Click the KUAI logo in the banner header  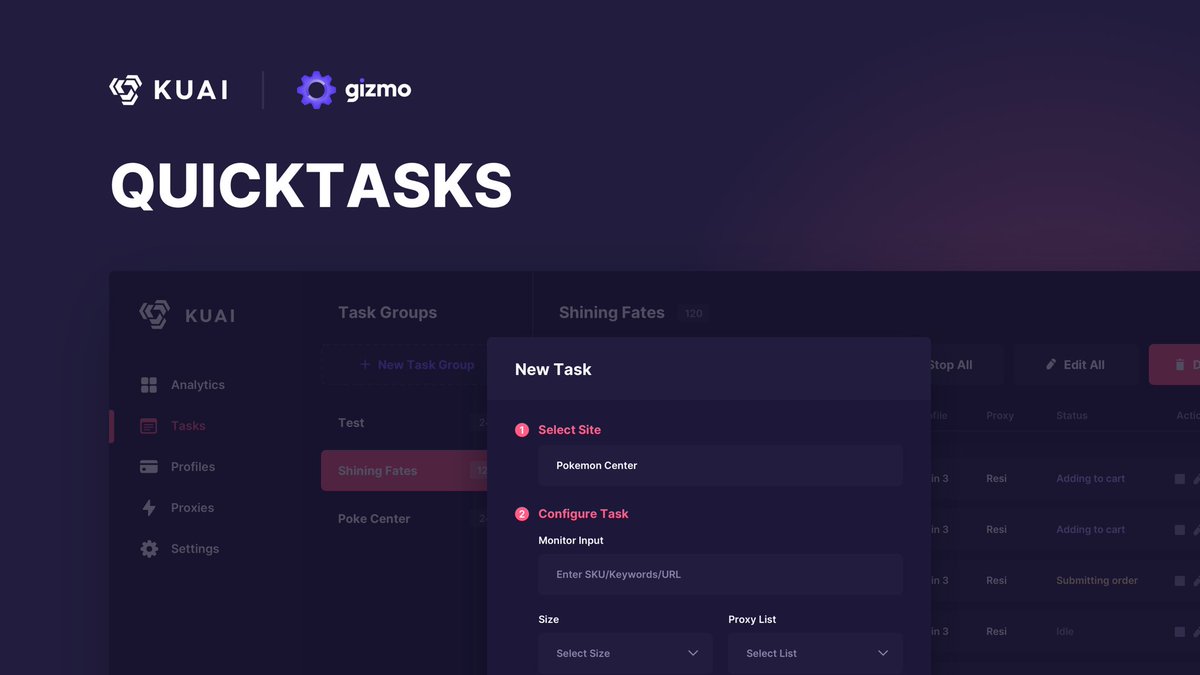169,90
